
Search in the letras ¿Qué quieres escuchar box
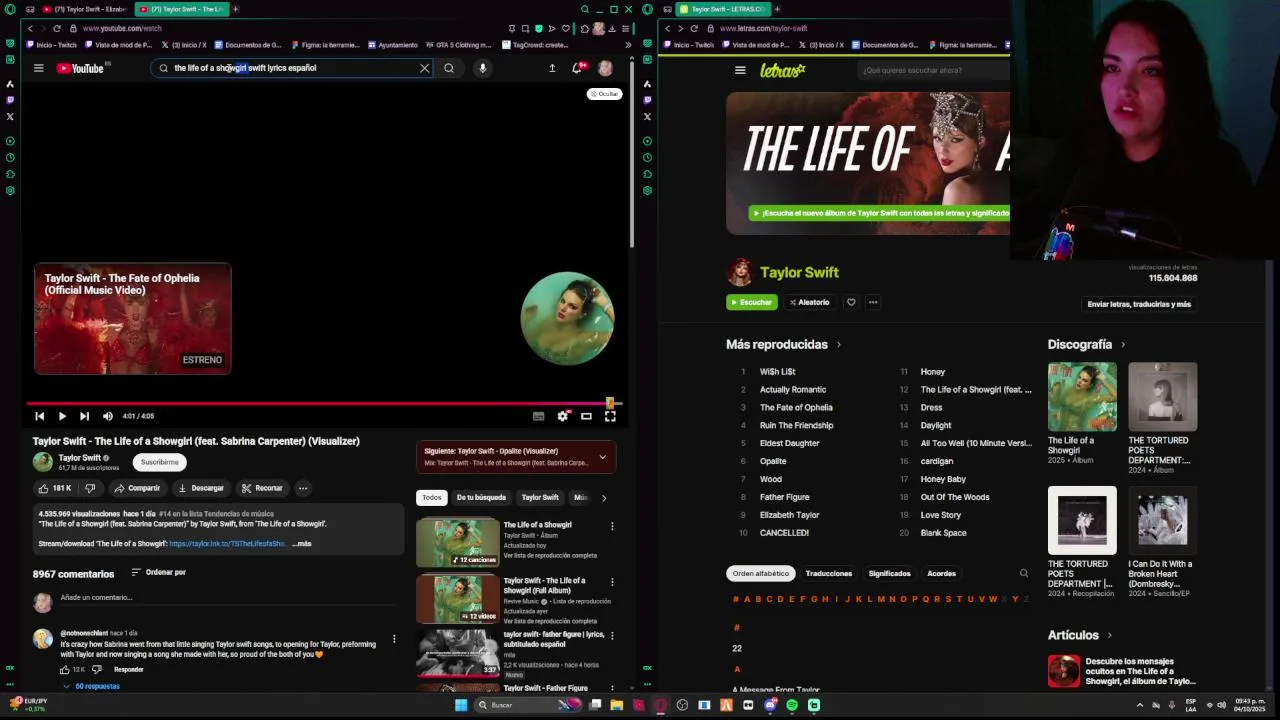click(935, 70)
